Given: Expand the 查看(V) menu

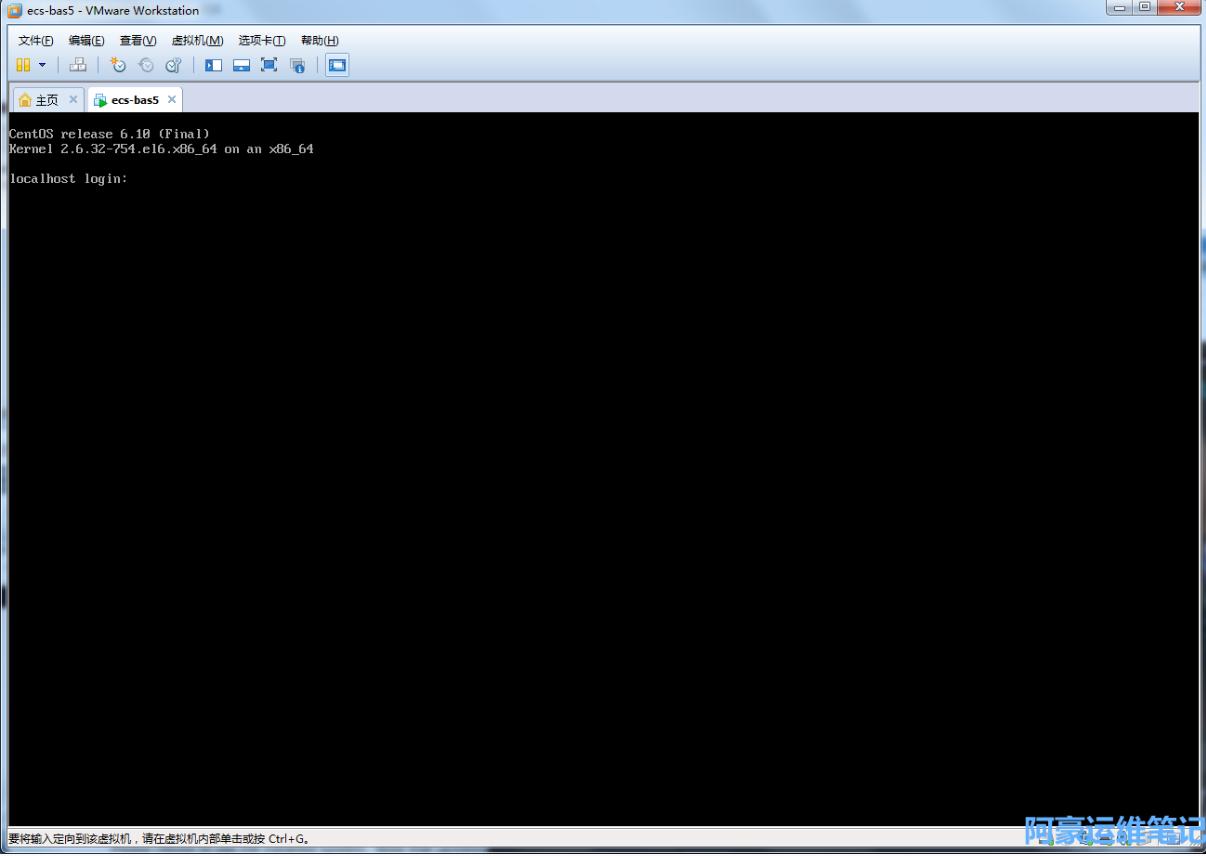Looking at the screenshot, I should (138, 40).
